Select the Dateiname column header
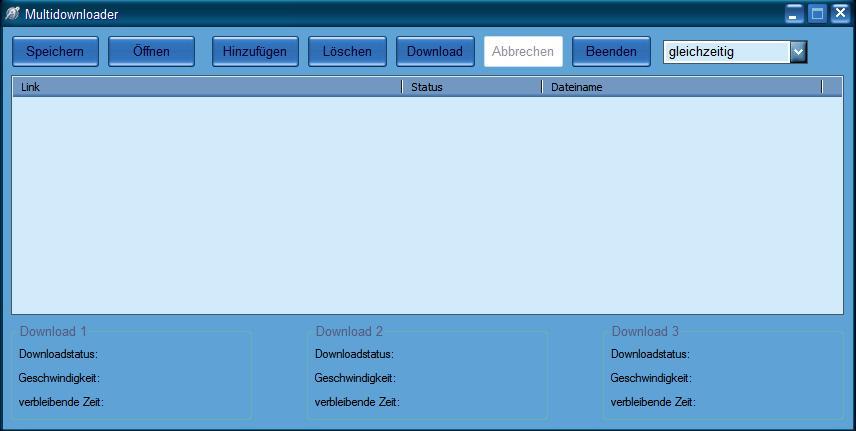 (680, 87)
